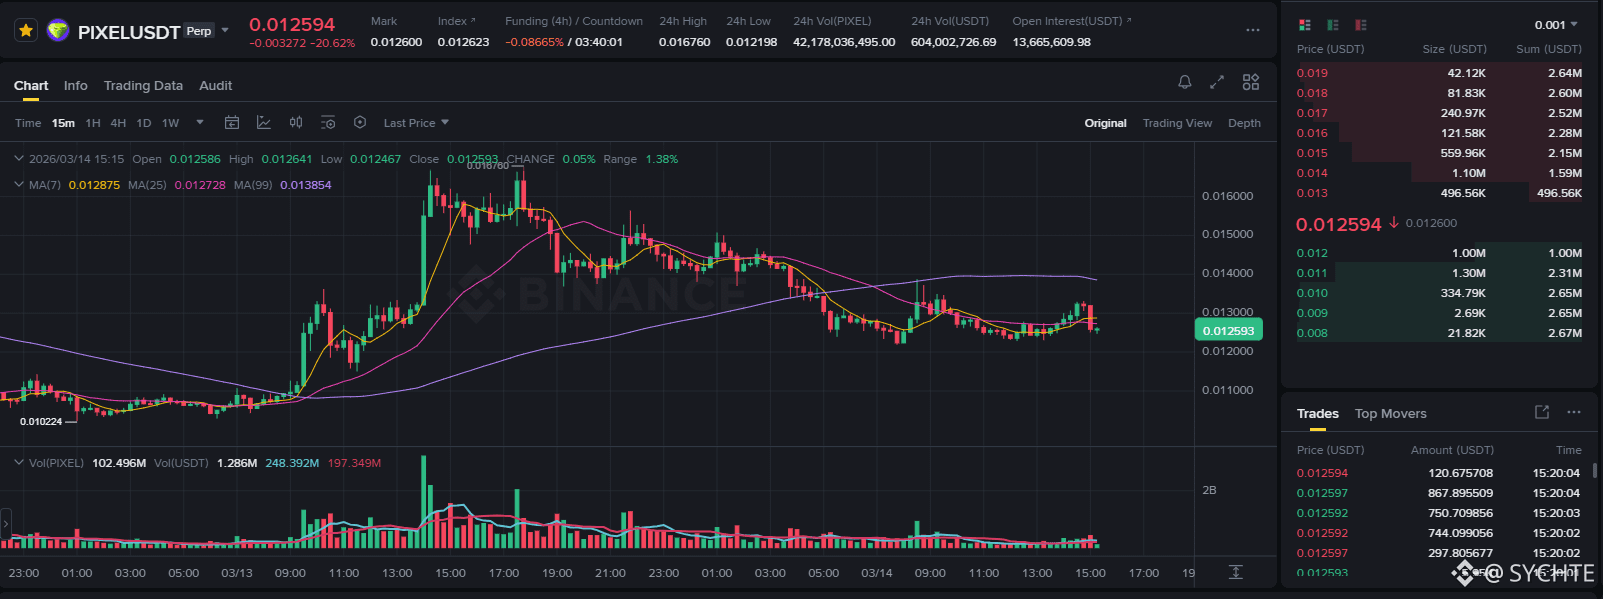Show asks-only order book view

click(1361, 24)
